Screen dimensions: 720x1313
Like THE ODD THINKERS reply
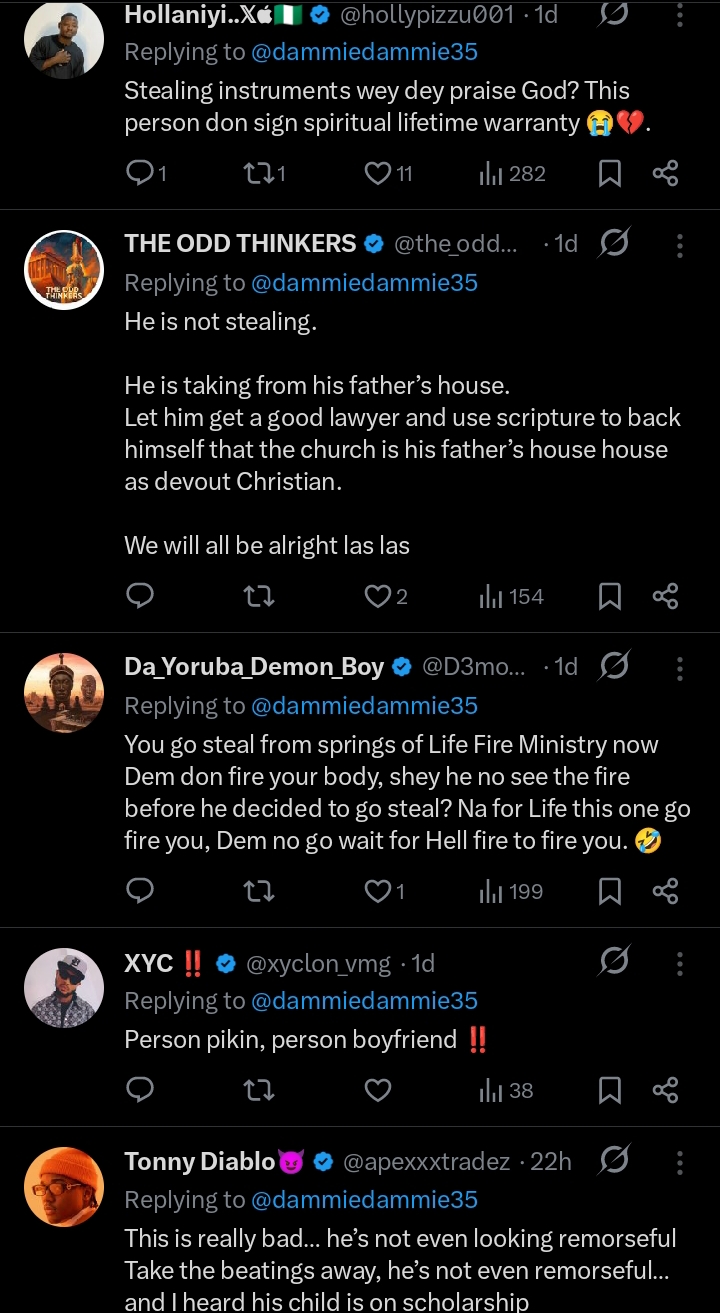tap(378, 597)
